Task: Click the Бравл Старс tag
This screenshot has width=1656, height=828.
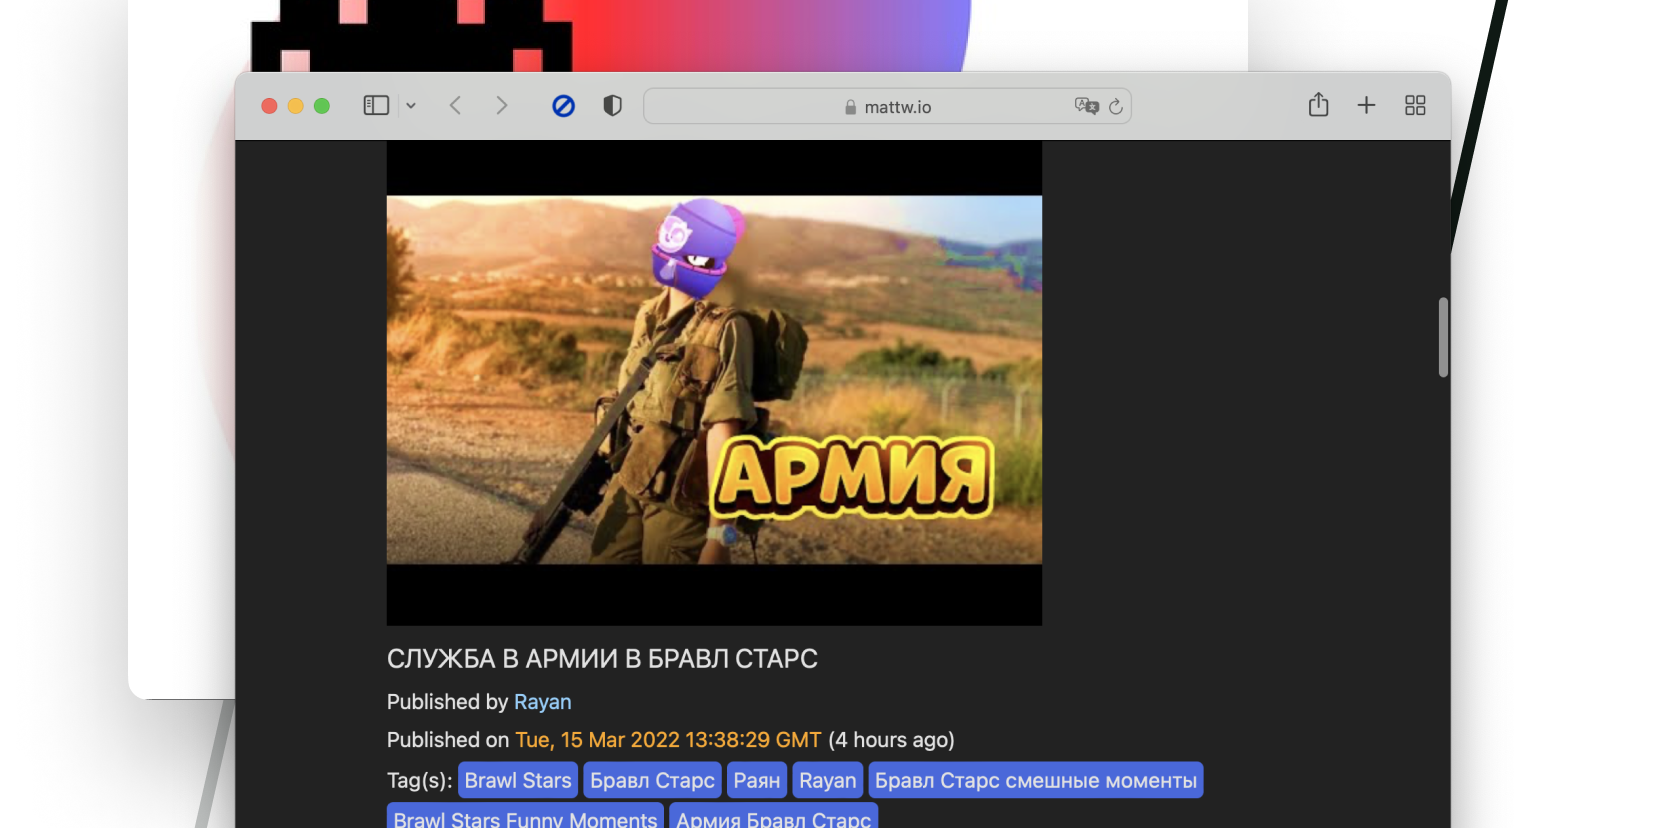Action: (652, 780)
